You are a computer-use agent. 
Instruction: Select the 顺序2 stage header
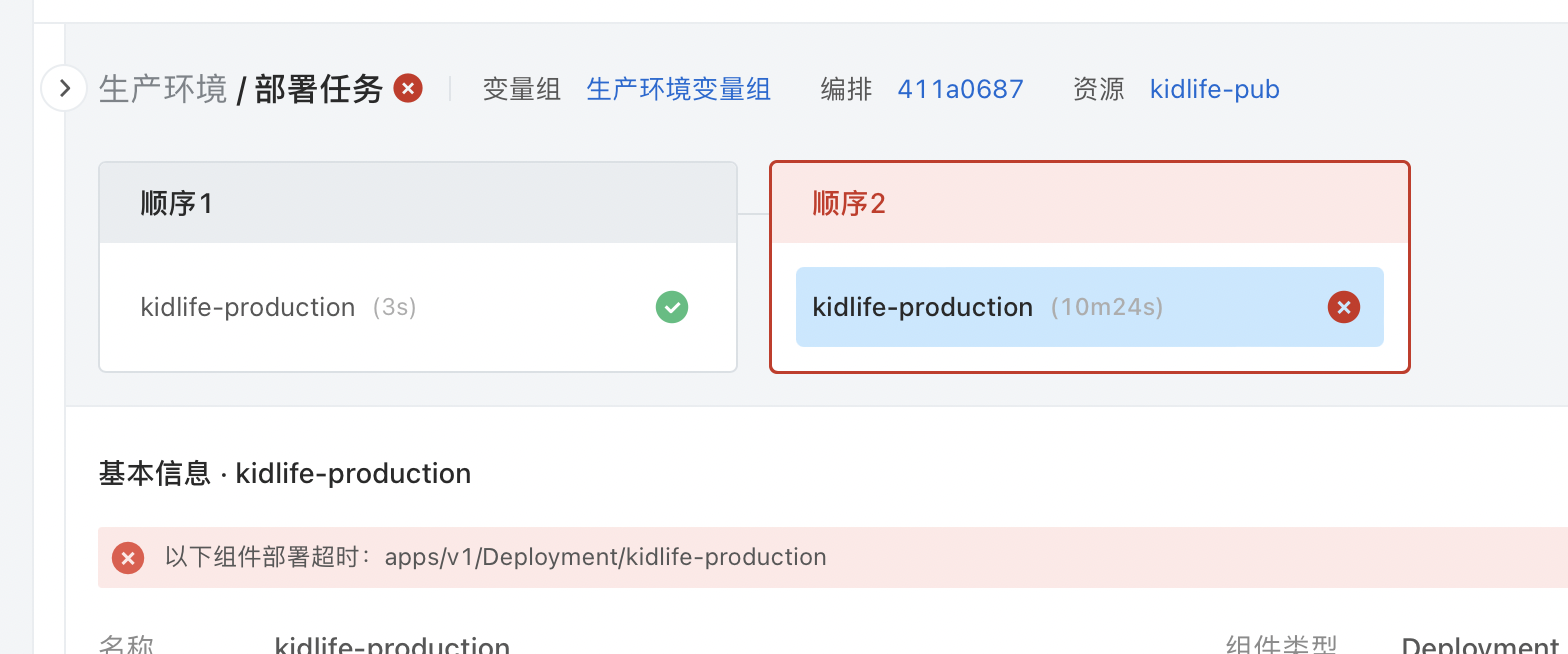[x=1089, y=204]
